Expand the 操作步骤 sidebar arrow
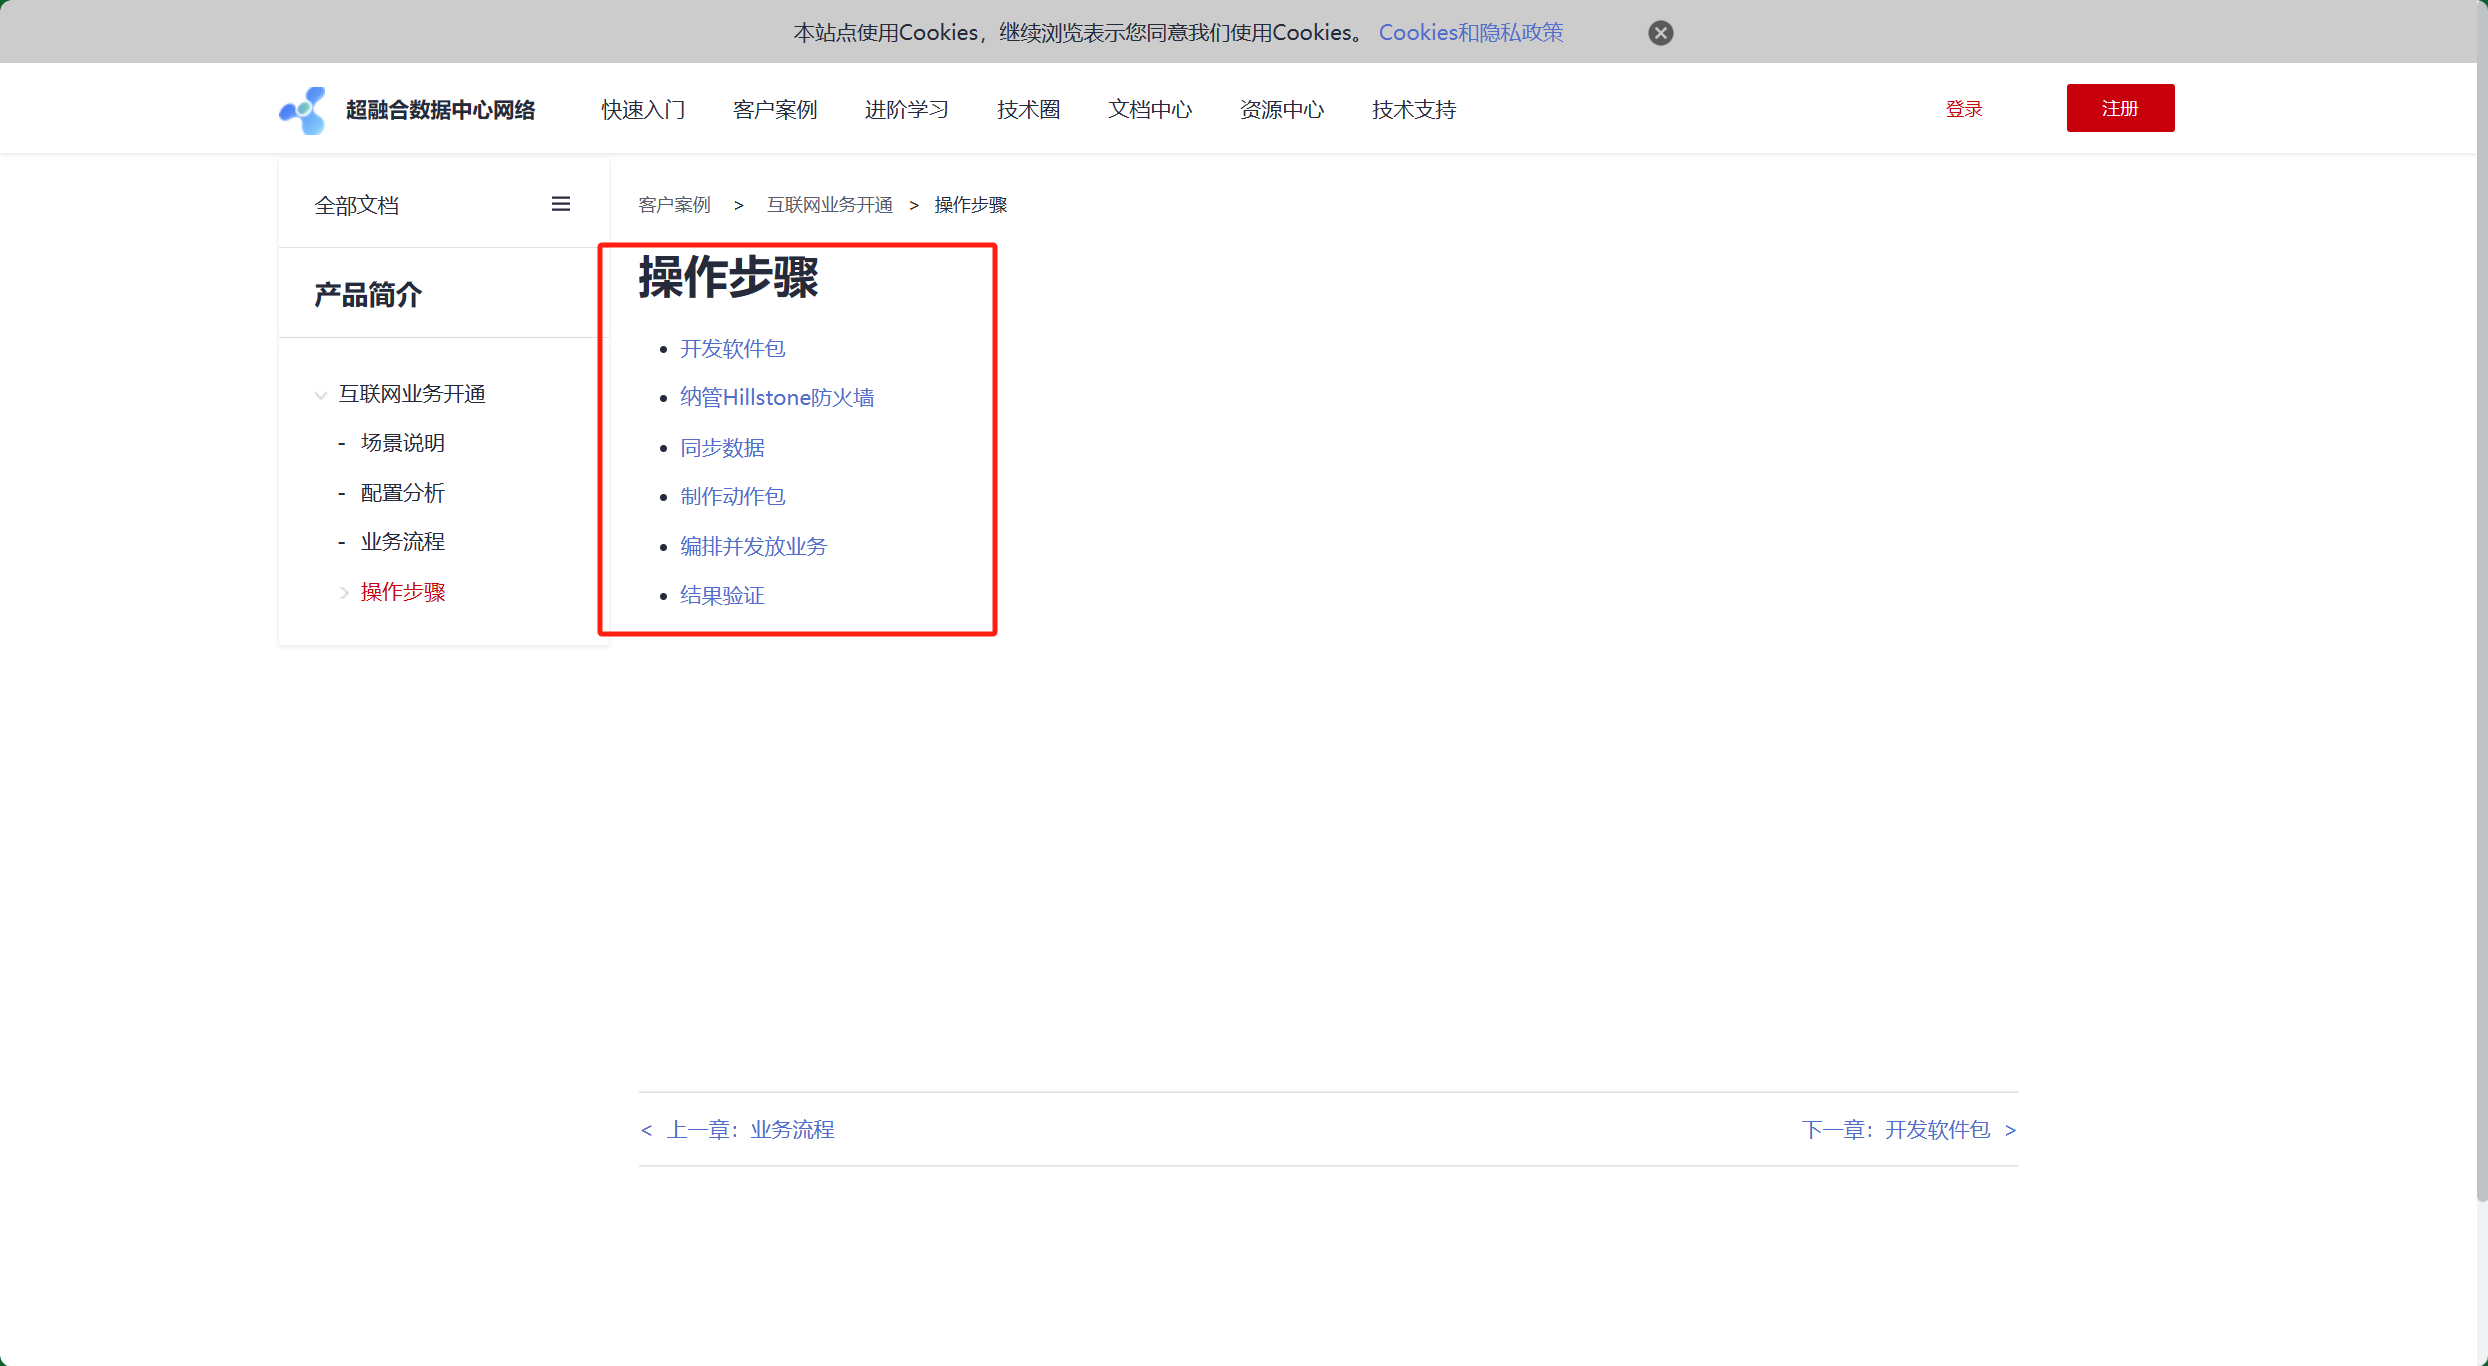The image size is (2488, 1366). [344, 593]
